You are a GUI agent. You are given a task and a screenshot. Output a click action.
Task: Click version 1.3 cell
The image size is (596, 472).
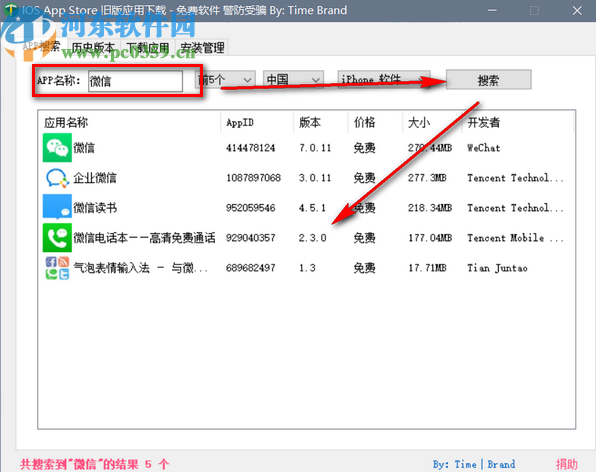click(307, 268)
